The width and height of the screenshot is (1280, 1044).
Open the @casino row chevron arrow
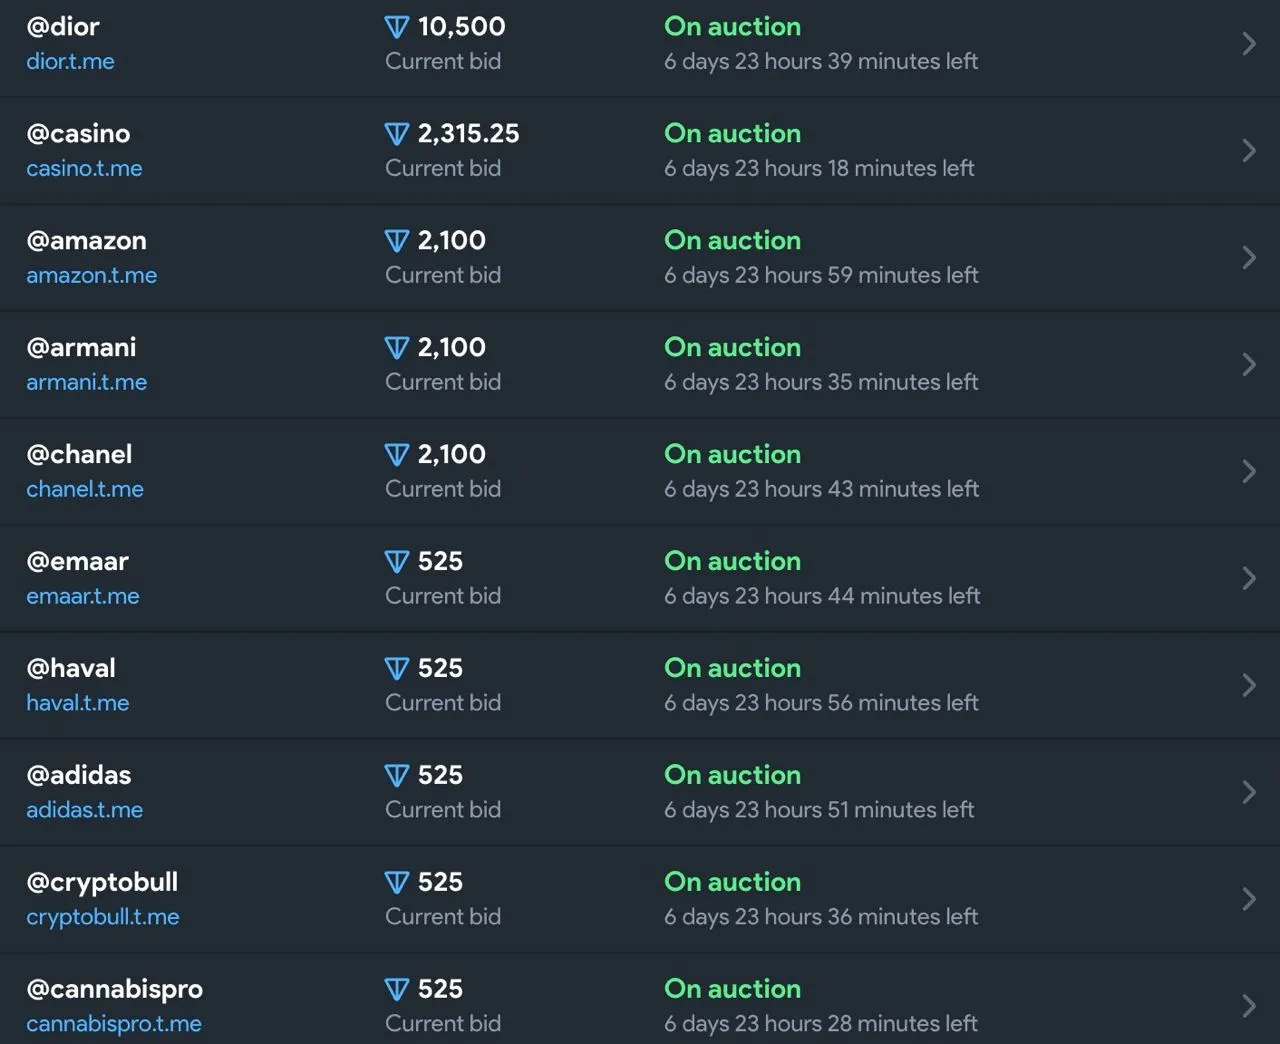pyautogui.click(x=1249, y=151)
